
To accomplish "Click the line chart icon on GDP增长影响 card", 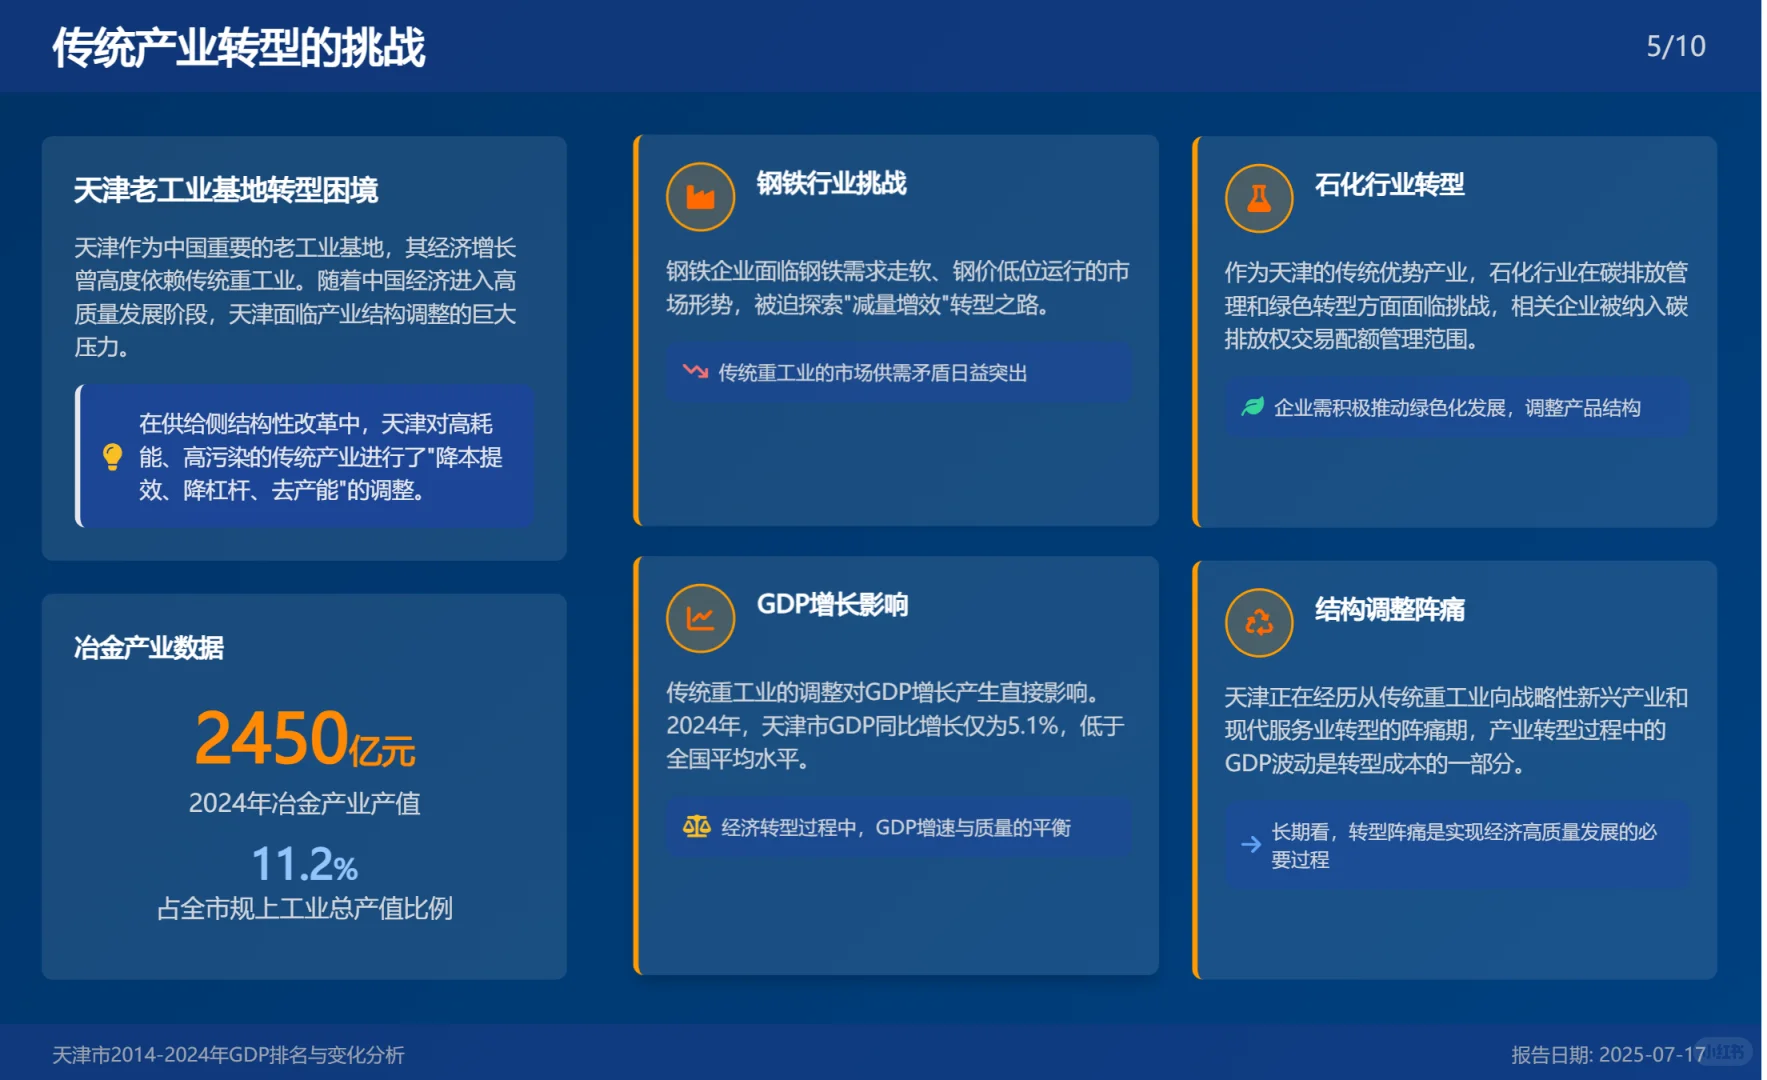I will coord(700,618).
